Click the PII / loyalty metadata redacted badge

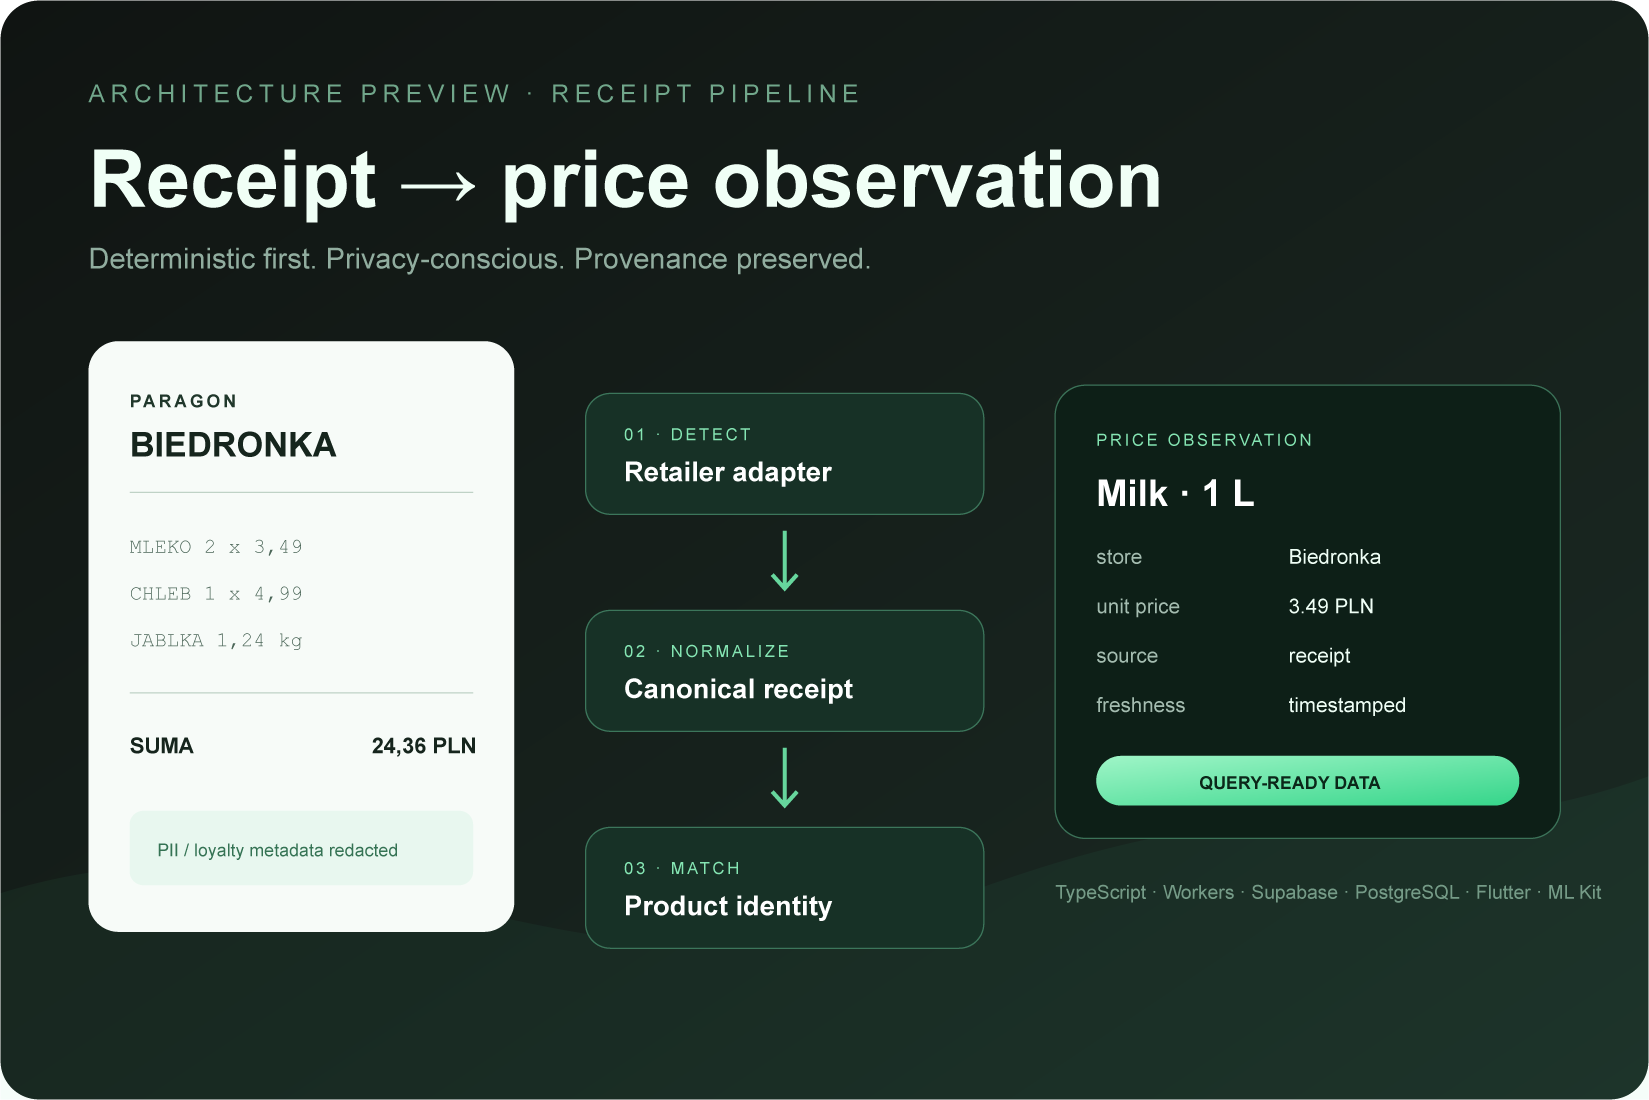click(301, 848)
